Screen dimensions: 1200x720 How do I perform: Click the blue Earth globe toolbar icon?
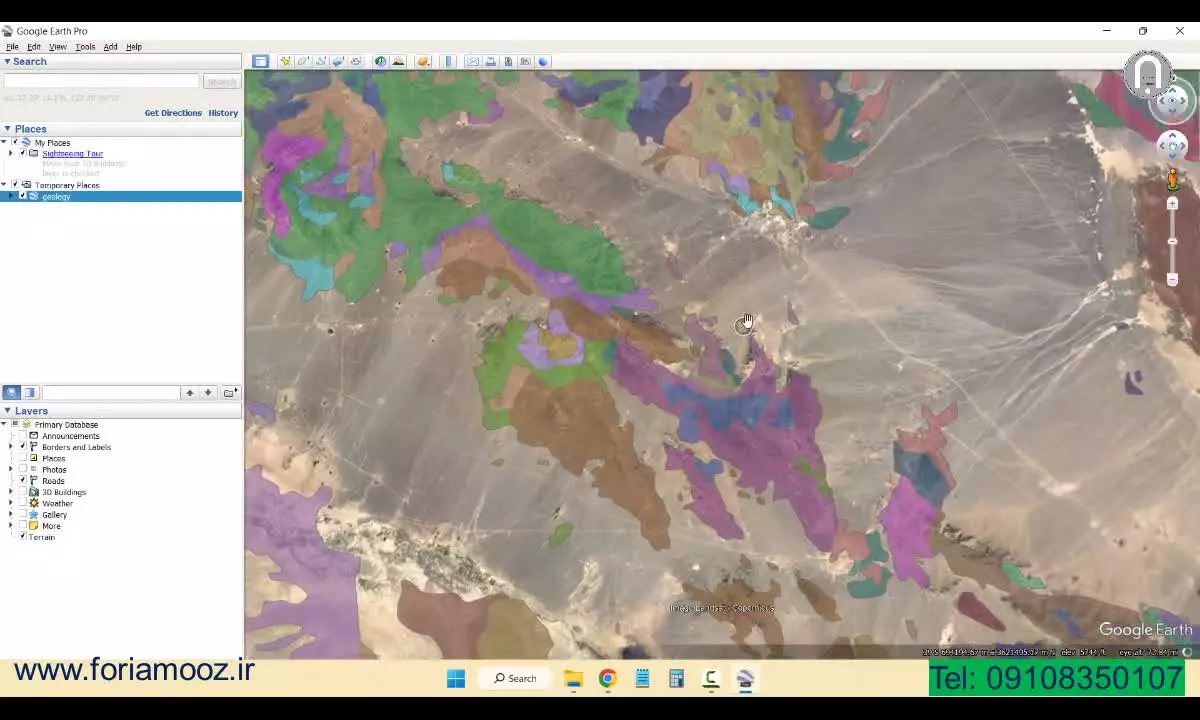[543, 61]
